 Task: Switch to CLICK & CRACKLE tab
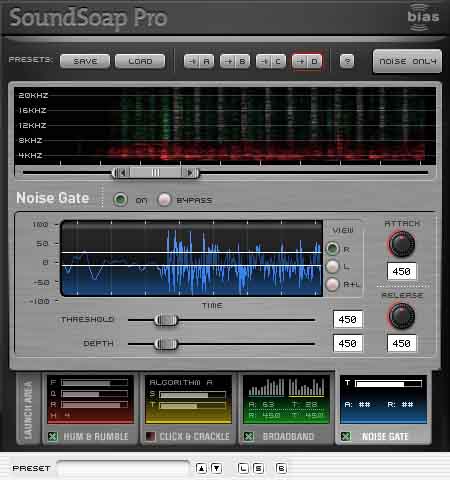pos(195,436)
